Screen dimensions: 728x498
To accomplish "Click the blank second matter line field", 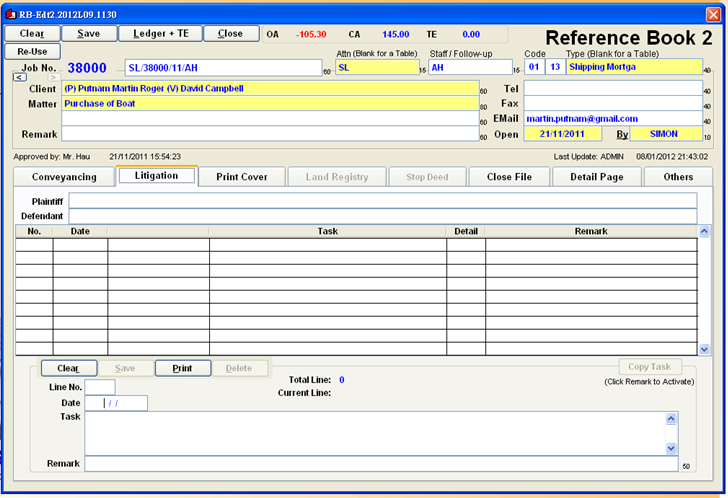I will click(x=270, y=119).
